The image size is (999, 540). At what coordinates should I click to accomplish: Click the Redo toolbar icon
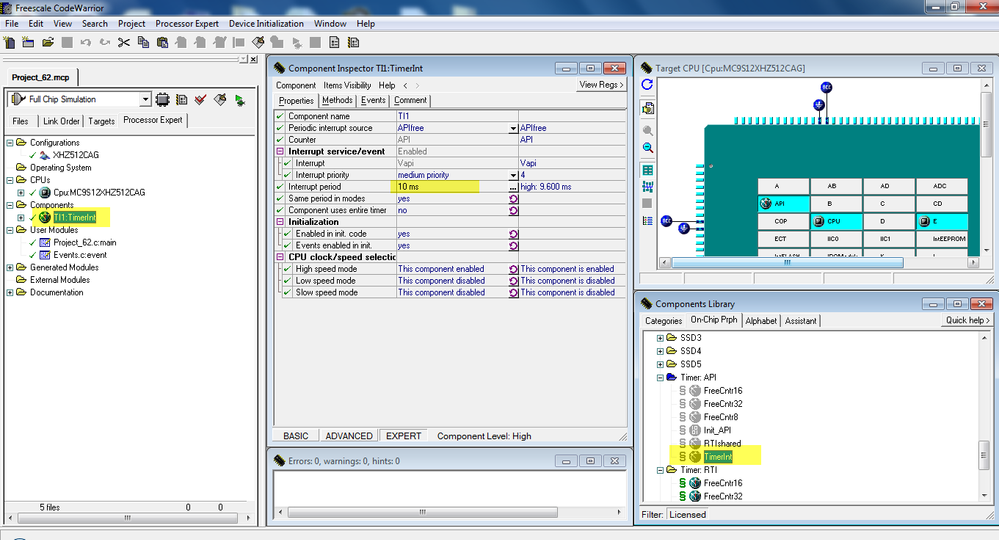coord(104,43)
